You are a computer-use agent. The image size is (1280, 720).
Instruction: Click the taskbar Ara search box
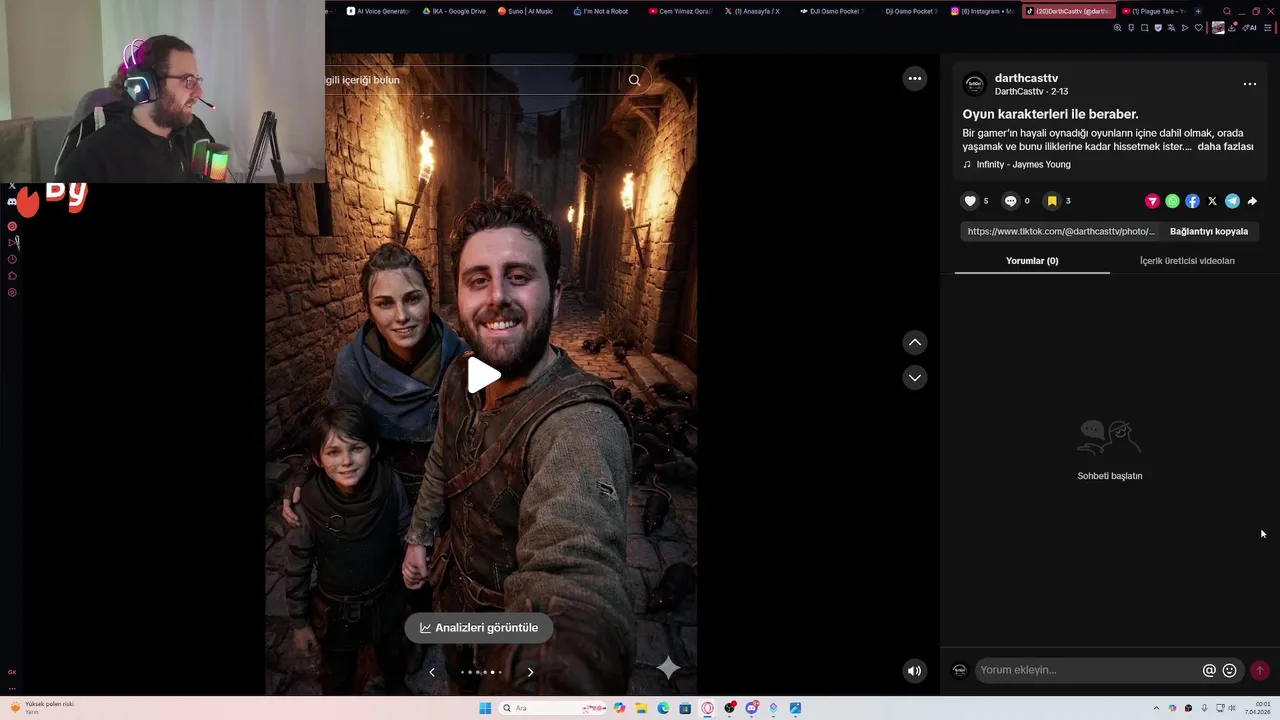[550, 708]
